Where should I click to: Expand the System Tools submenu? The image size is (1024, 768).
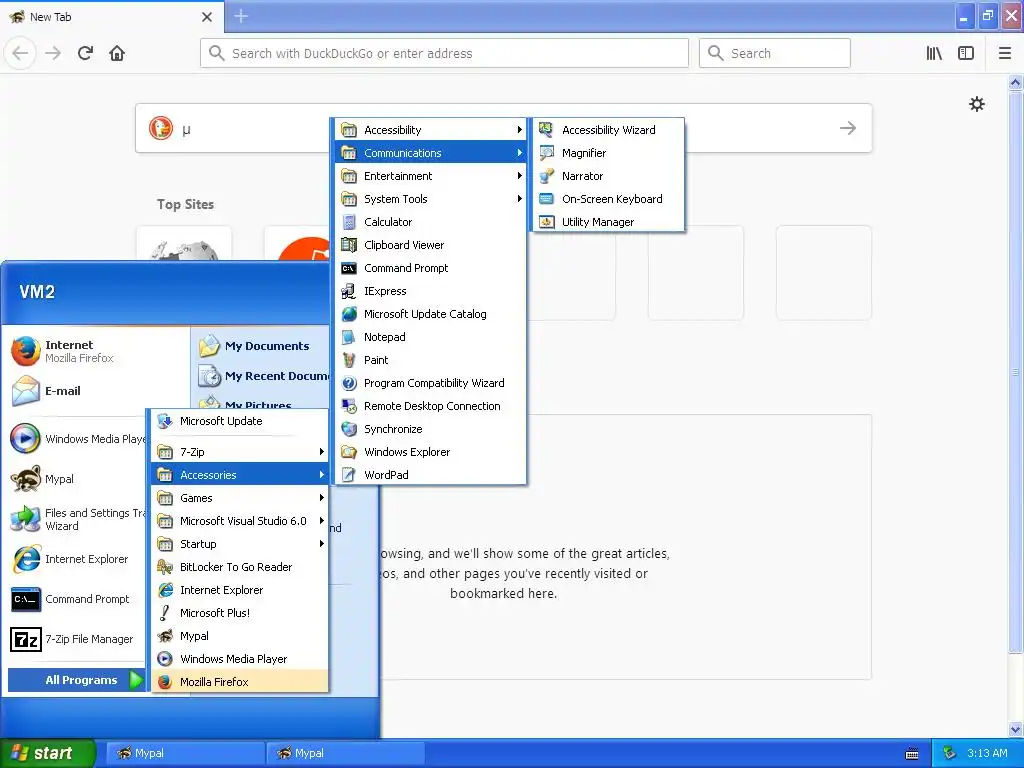click(x=430, y=199)
